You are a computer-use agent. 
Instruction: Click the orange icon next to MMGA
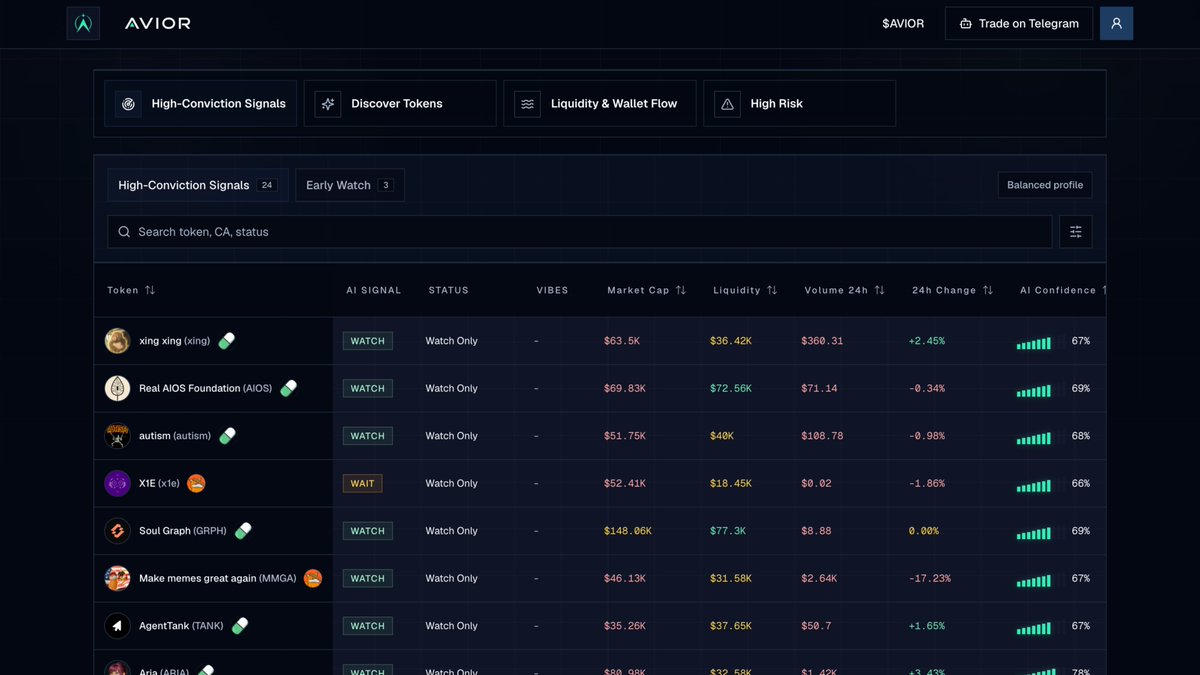[313, 578]
